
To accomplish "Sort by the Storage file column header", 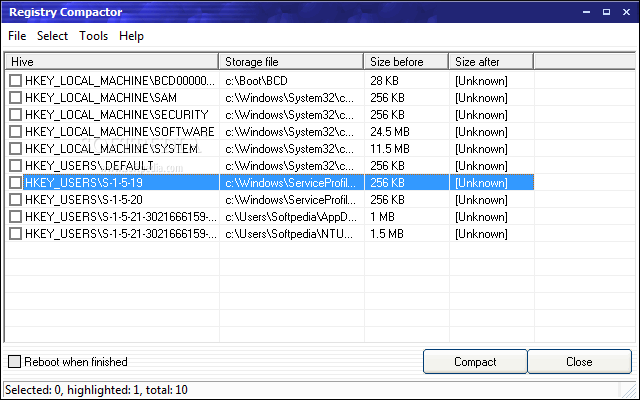I will (291, 62).
